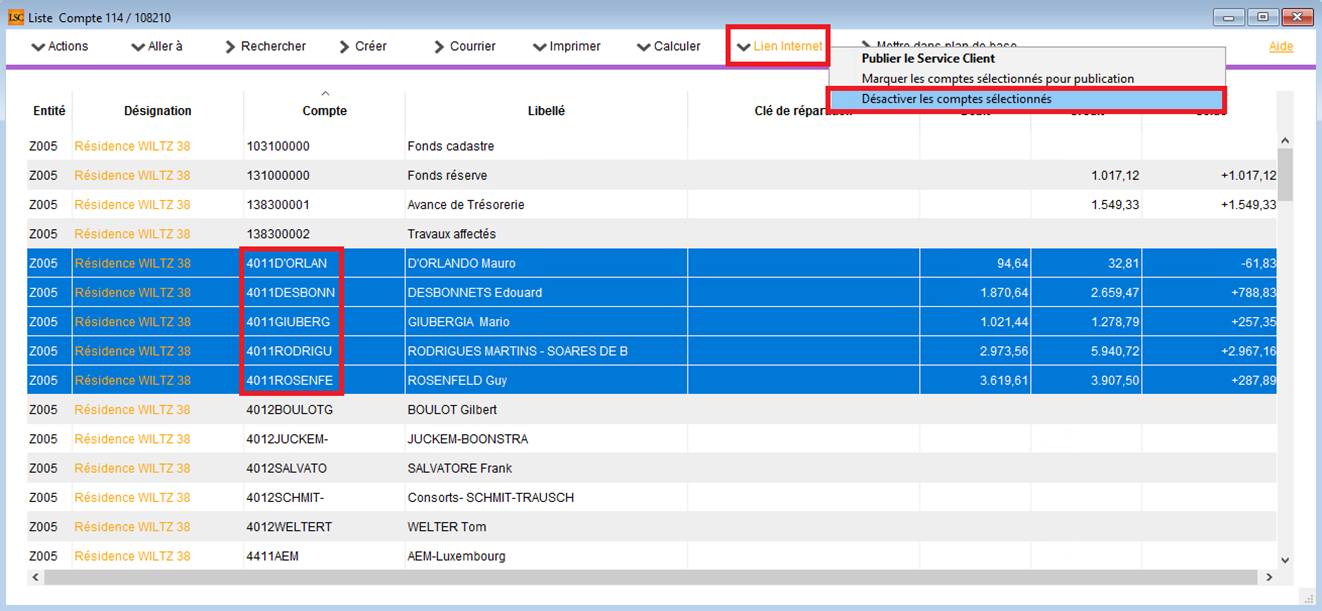The height and width of the screenshot is (611, 1322).
Task: Sort by the Désignation column header
Action: coord(158,111)
